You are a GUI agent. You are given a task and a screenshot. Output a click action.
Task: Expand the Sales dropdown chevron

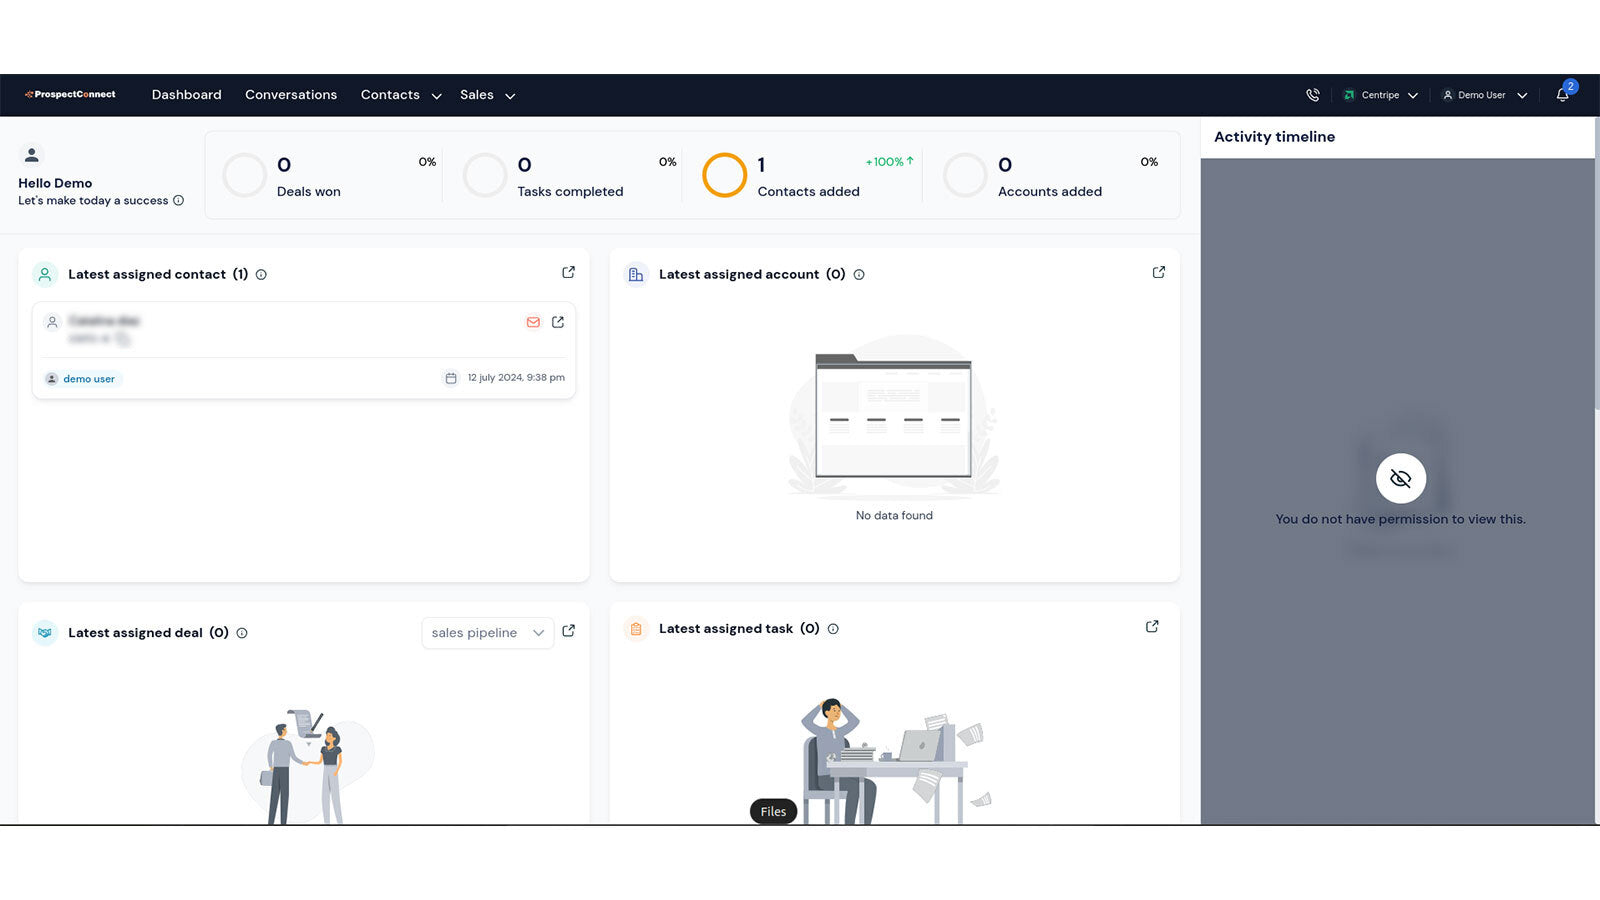[510, 96]
